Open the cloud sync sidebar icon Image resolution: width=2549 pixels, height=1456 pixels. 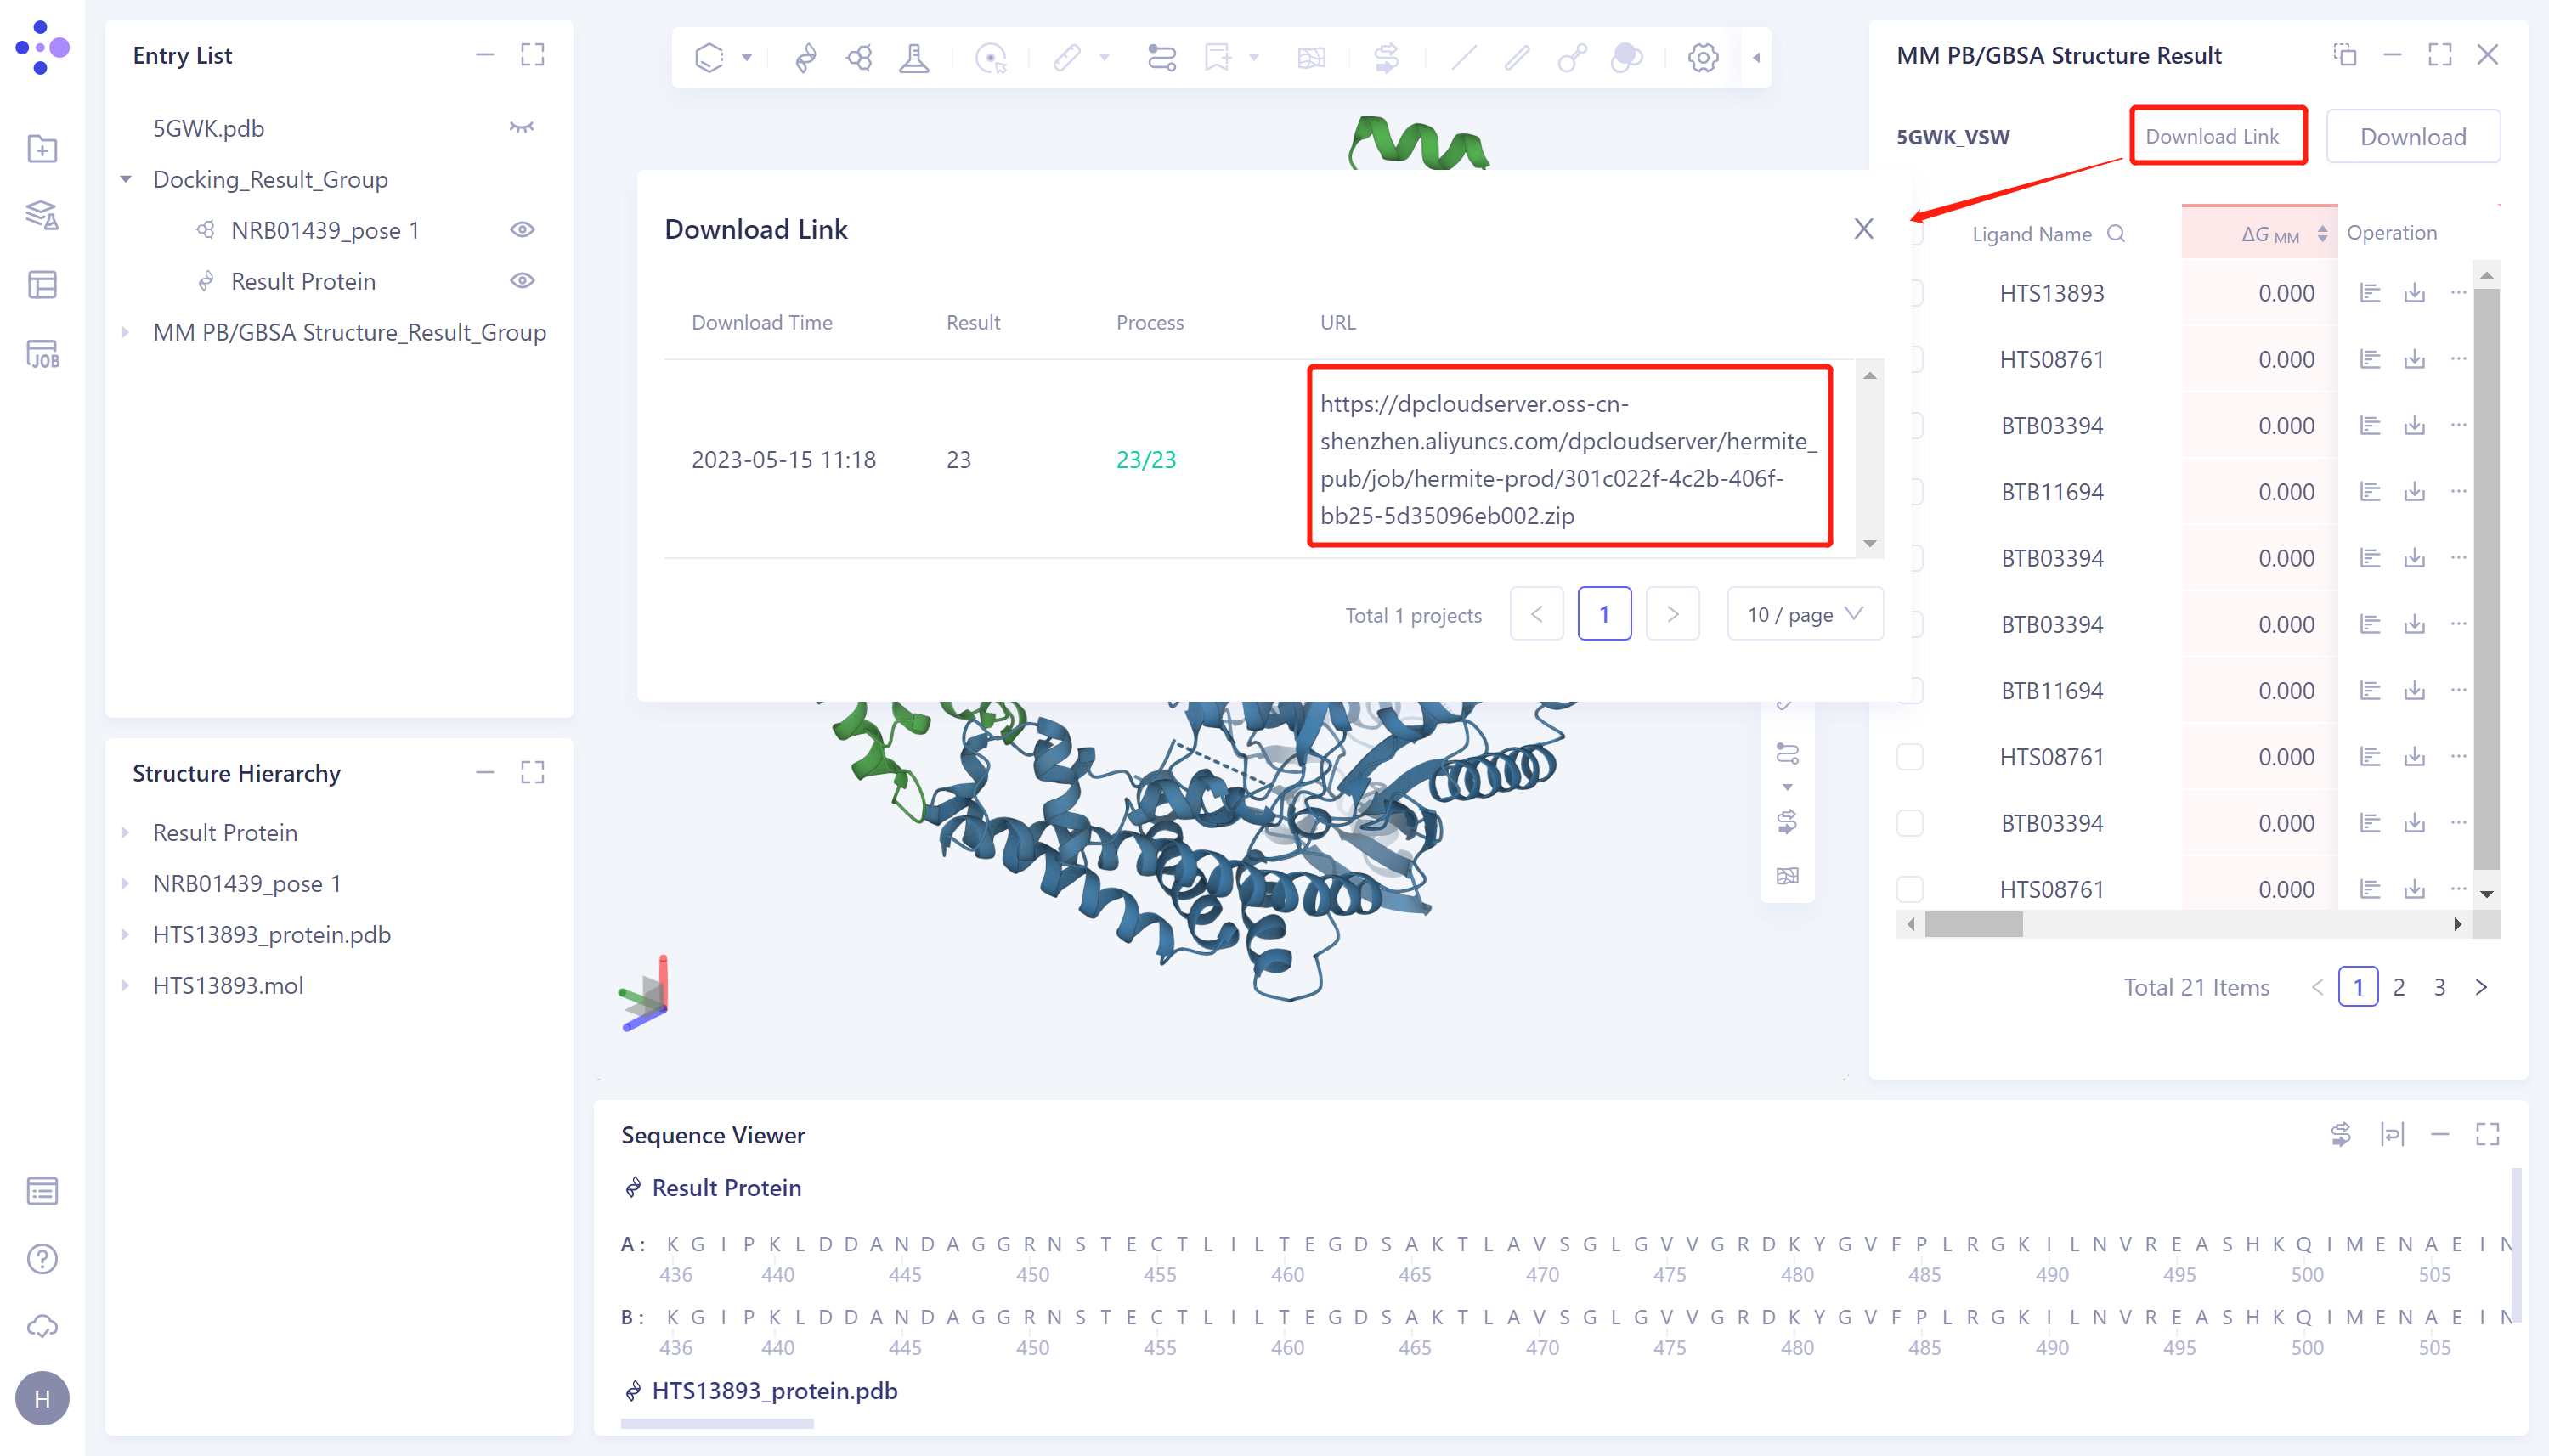point(42,1327)
